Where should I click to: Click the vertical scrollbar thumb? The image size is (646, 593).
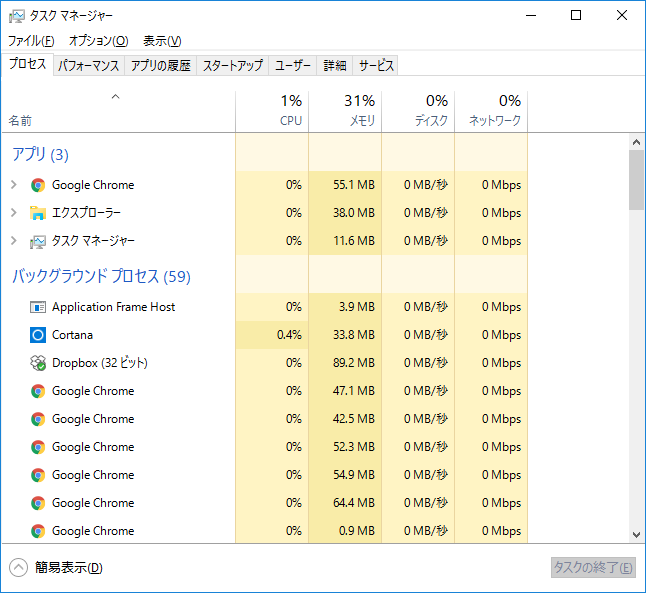point(636,180)
